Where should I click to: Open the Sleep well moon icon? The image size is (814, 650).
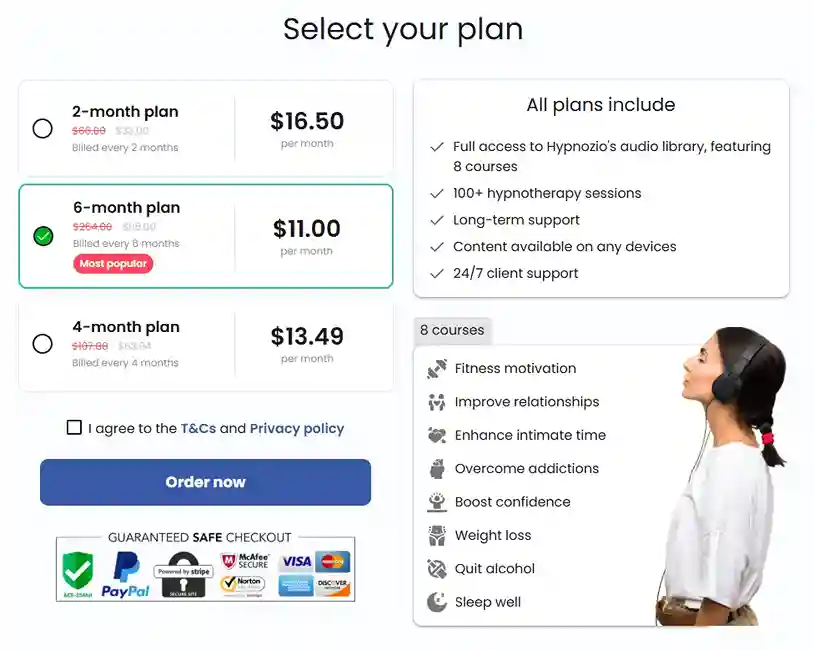point(437,602)
